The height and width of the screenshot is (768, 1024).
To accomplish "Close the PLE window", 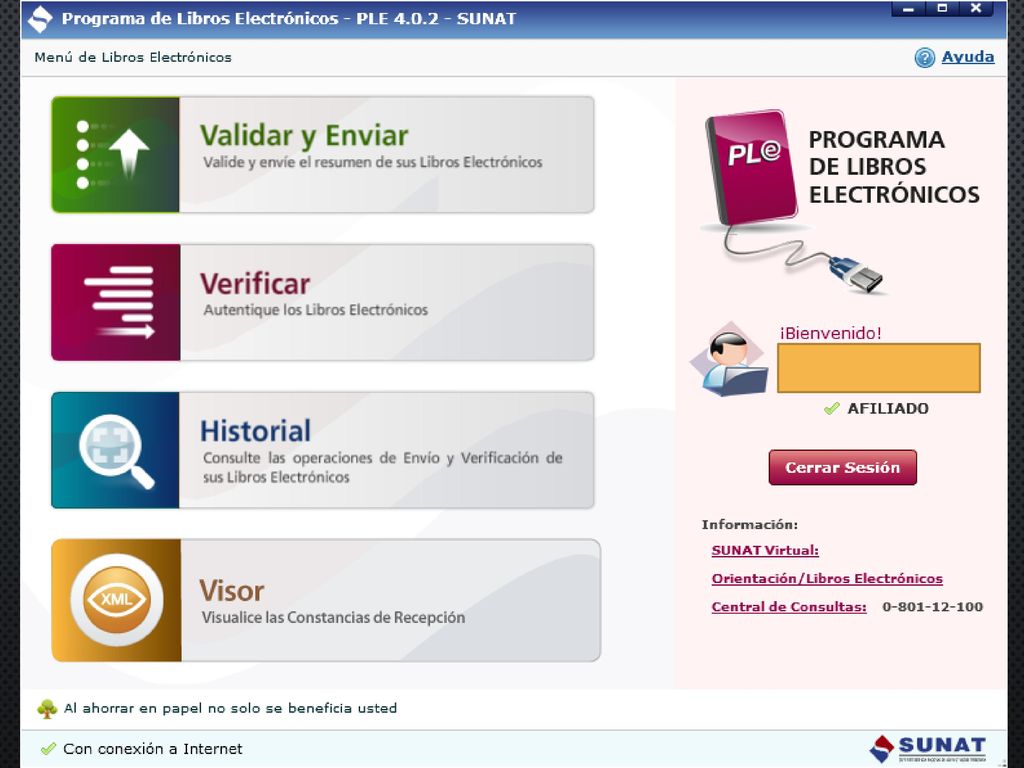I will coord(976,8).
